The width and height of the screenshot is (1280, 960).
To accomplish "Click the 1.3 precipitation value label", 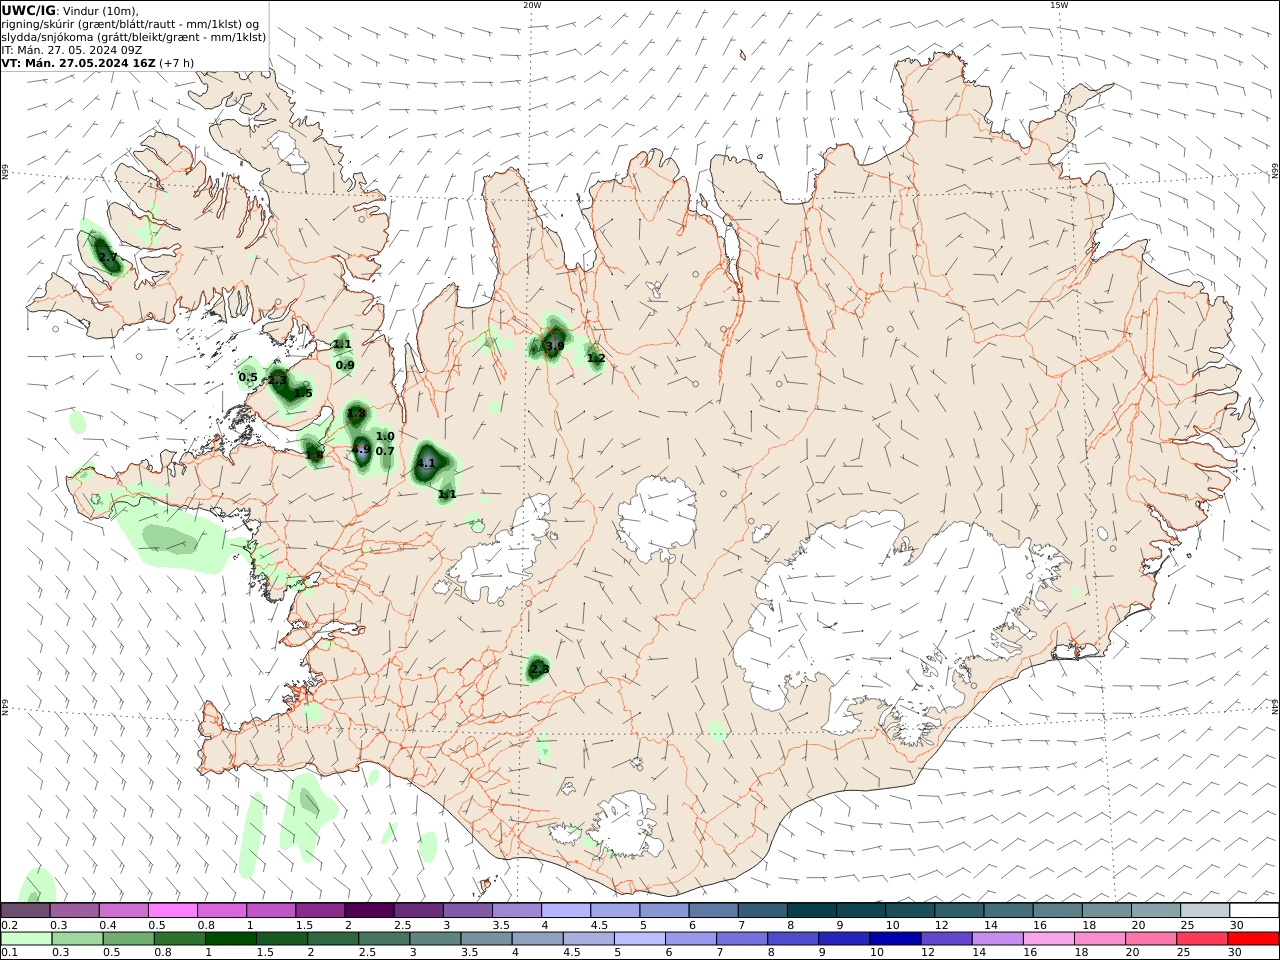I will point(356,414).
